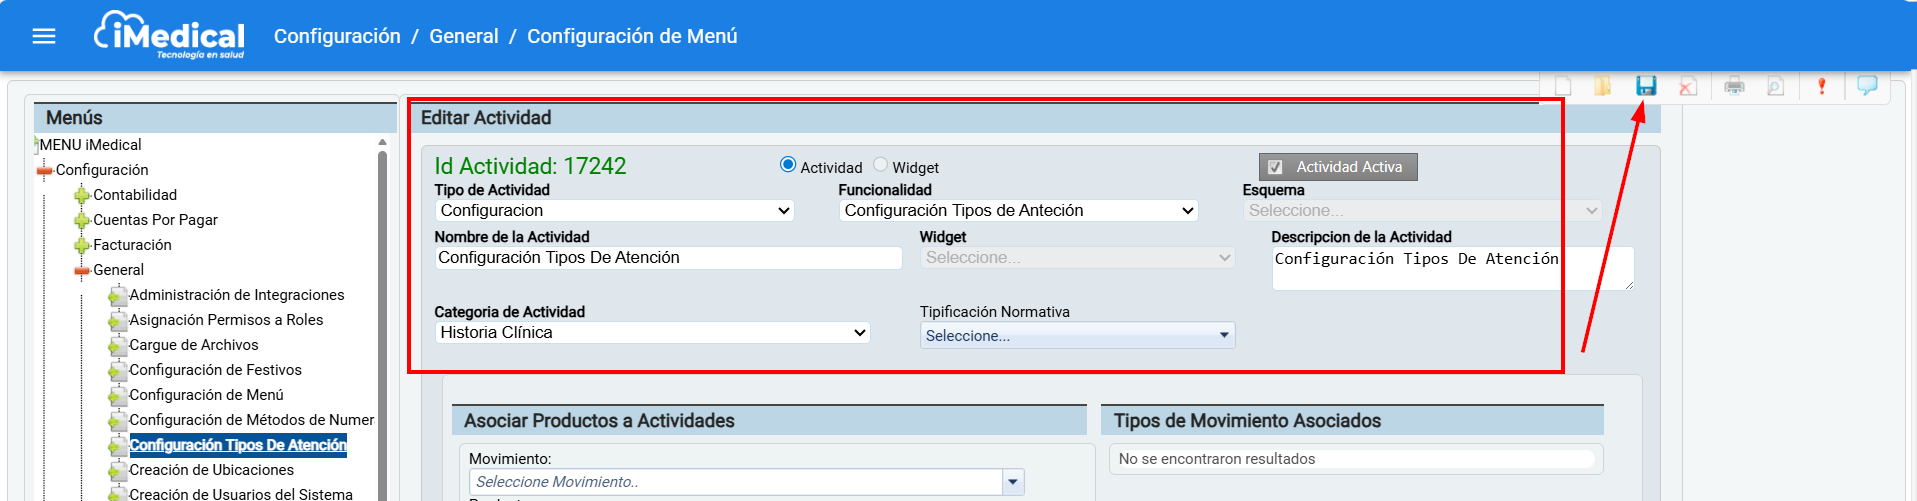Screen dimensions: 1917x501
Task: Click the printer icon in toolbar
Action: click(1734, 86)
